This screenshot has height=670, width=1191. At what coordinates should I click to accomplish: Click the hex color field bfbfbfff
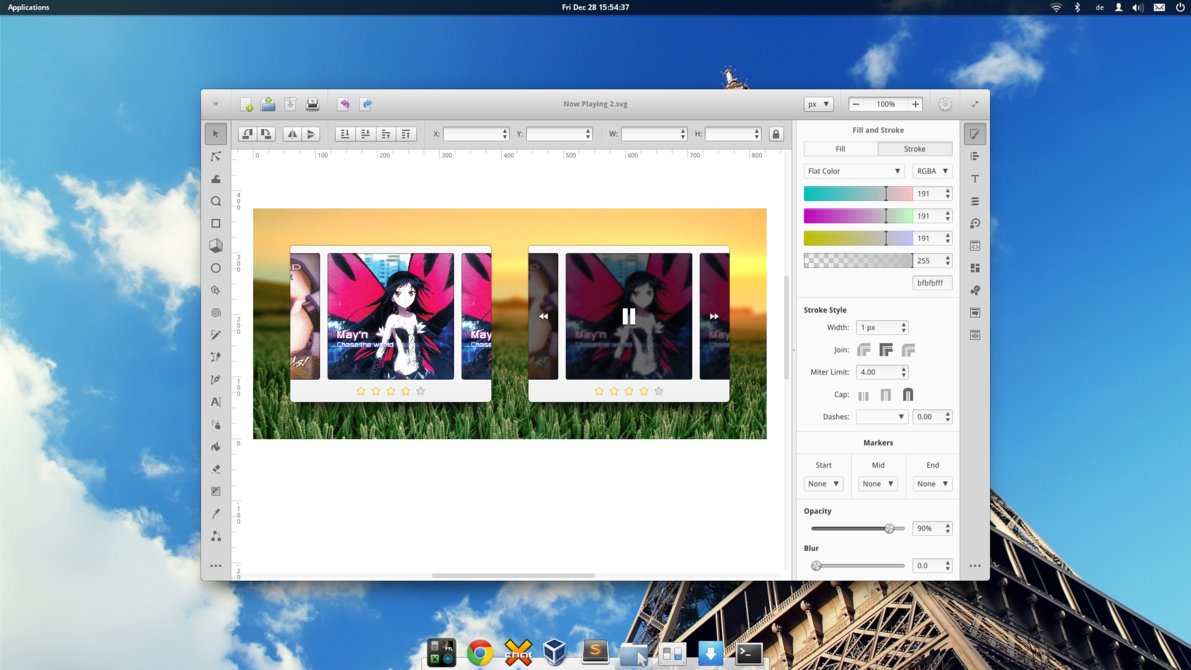click(x=932, y=283)
